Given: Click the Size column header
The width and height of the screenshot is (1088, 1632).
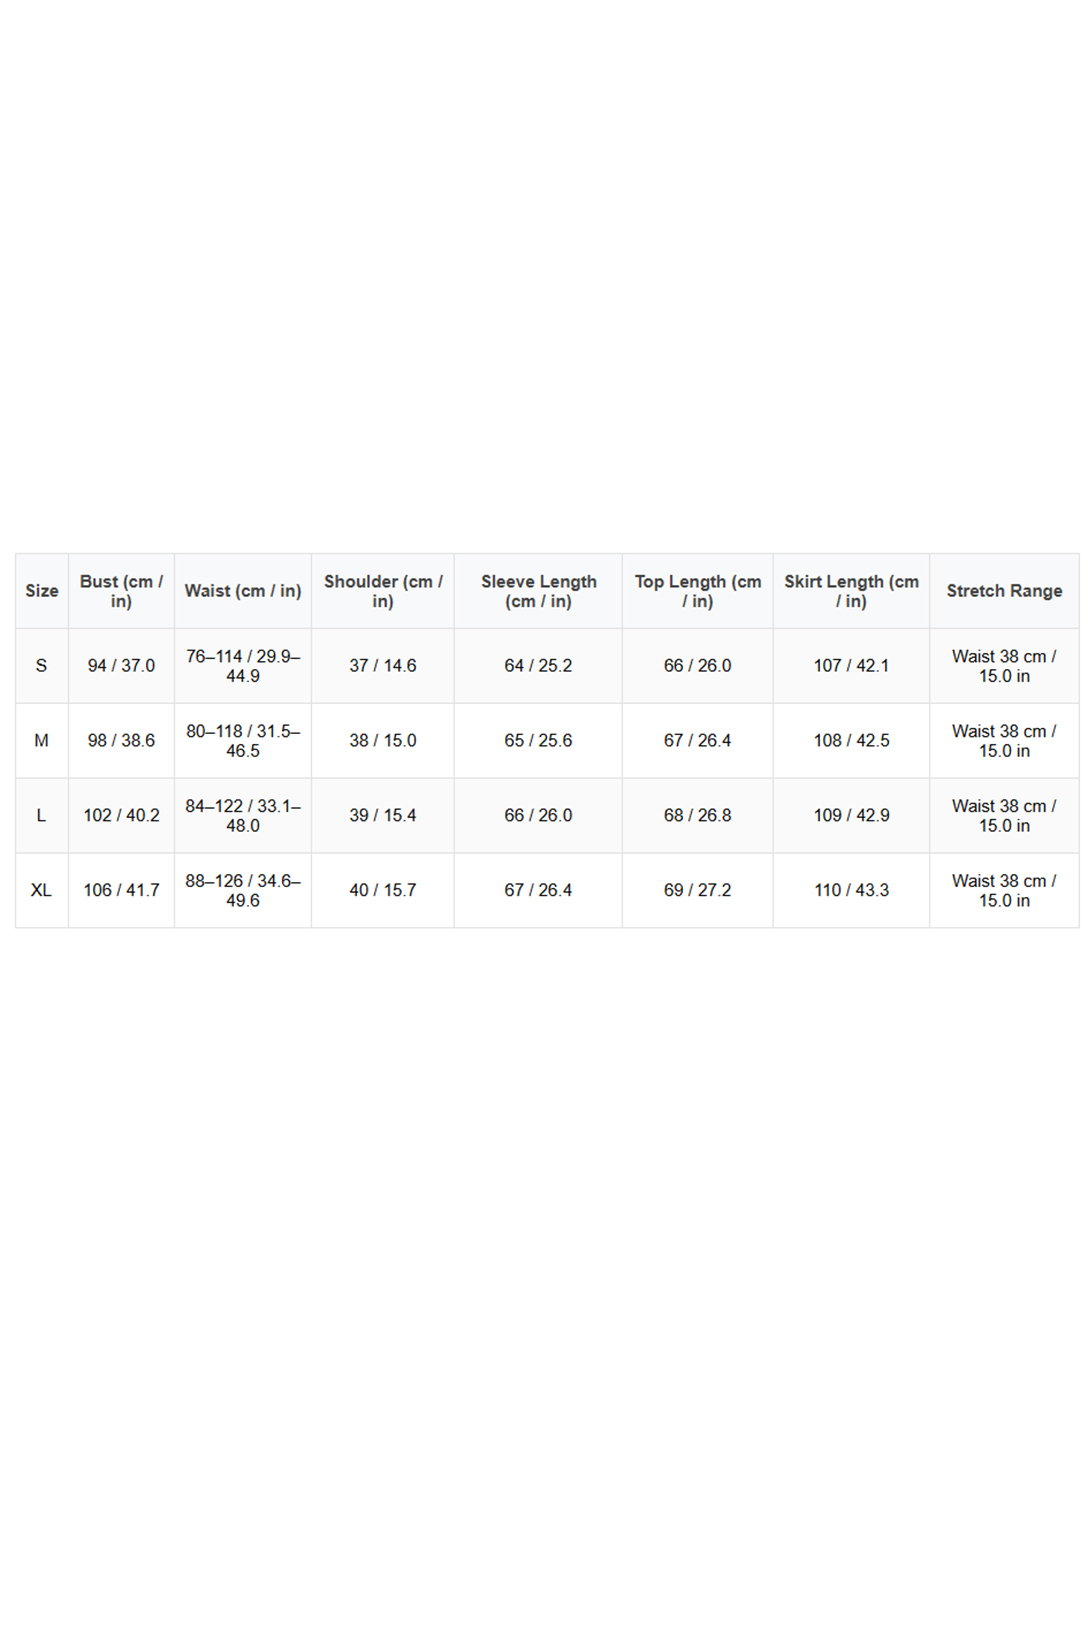Looking at the screenshot, I should [42, 591].
